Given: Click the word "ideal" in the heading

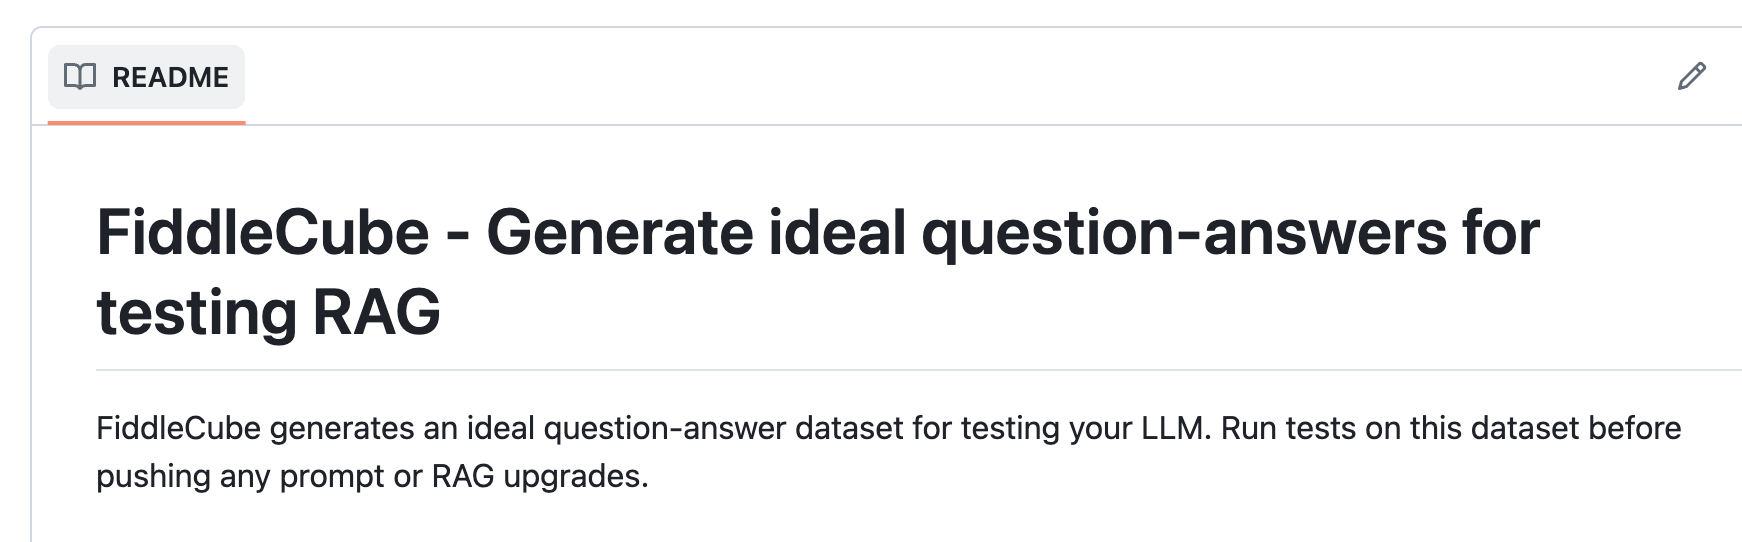Looking at the screenshot, I should pyautogui.click(x=837, y=233).
